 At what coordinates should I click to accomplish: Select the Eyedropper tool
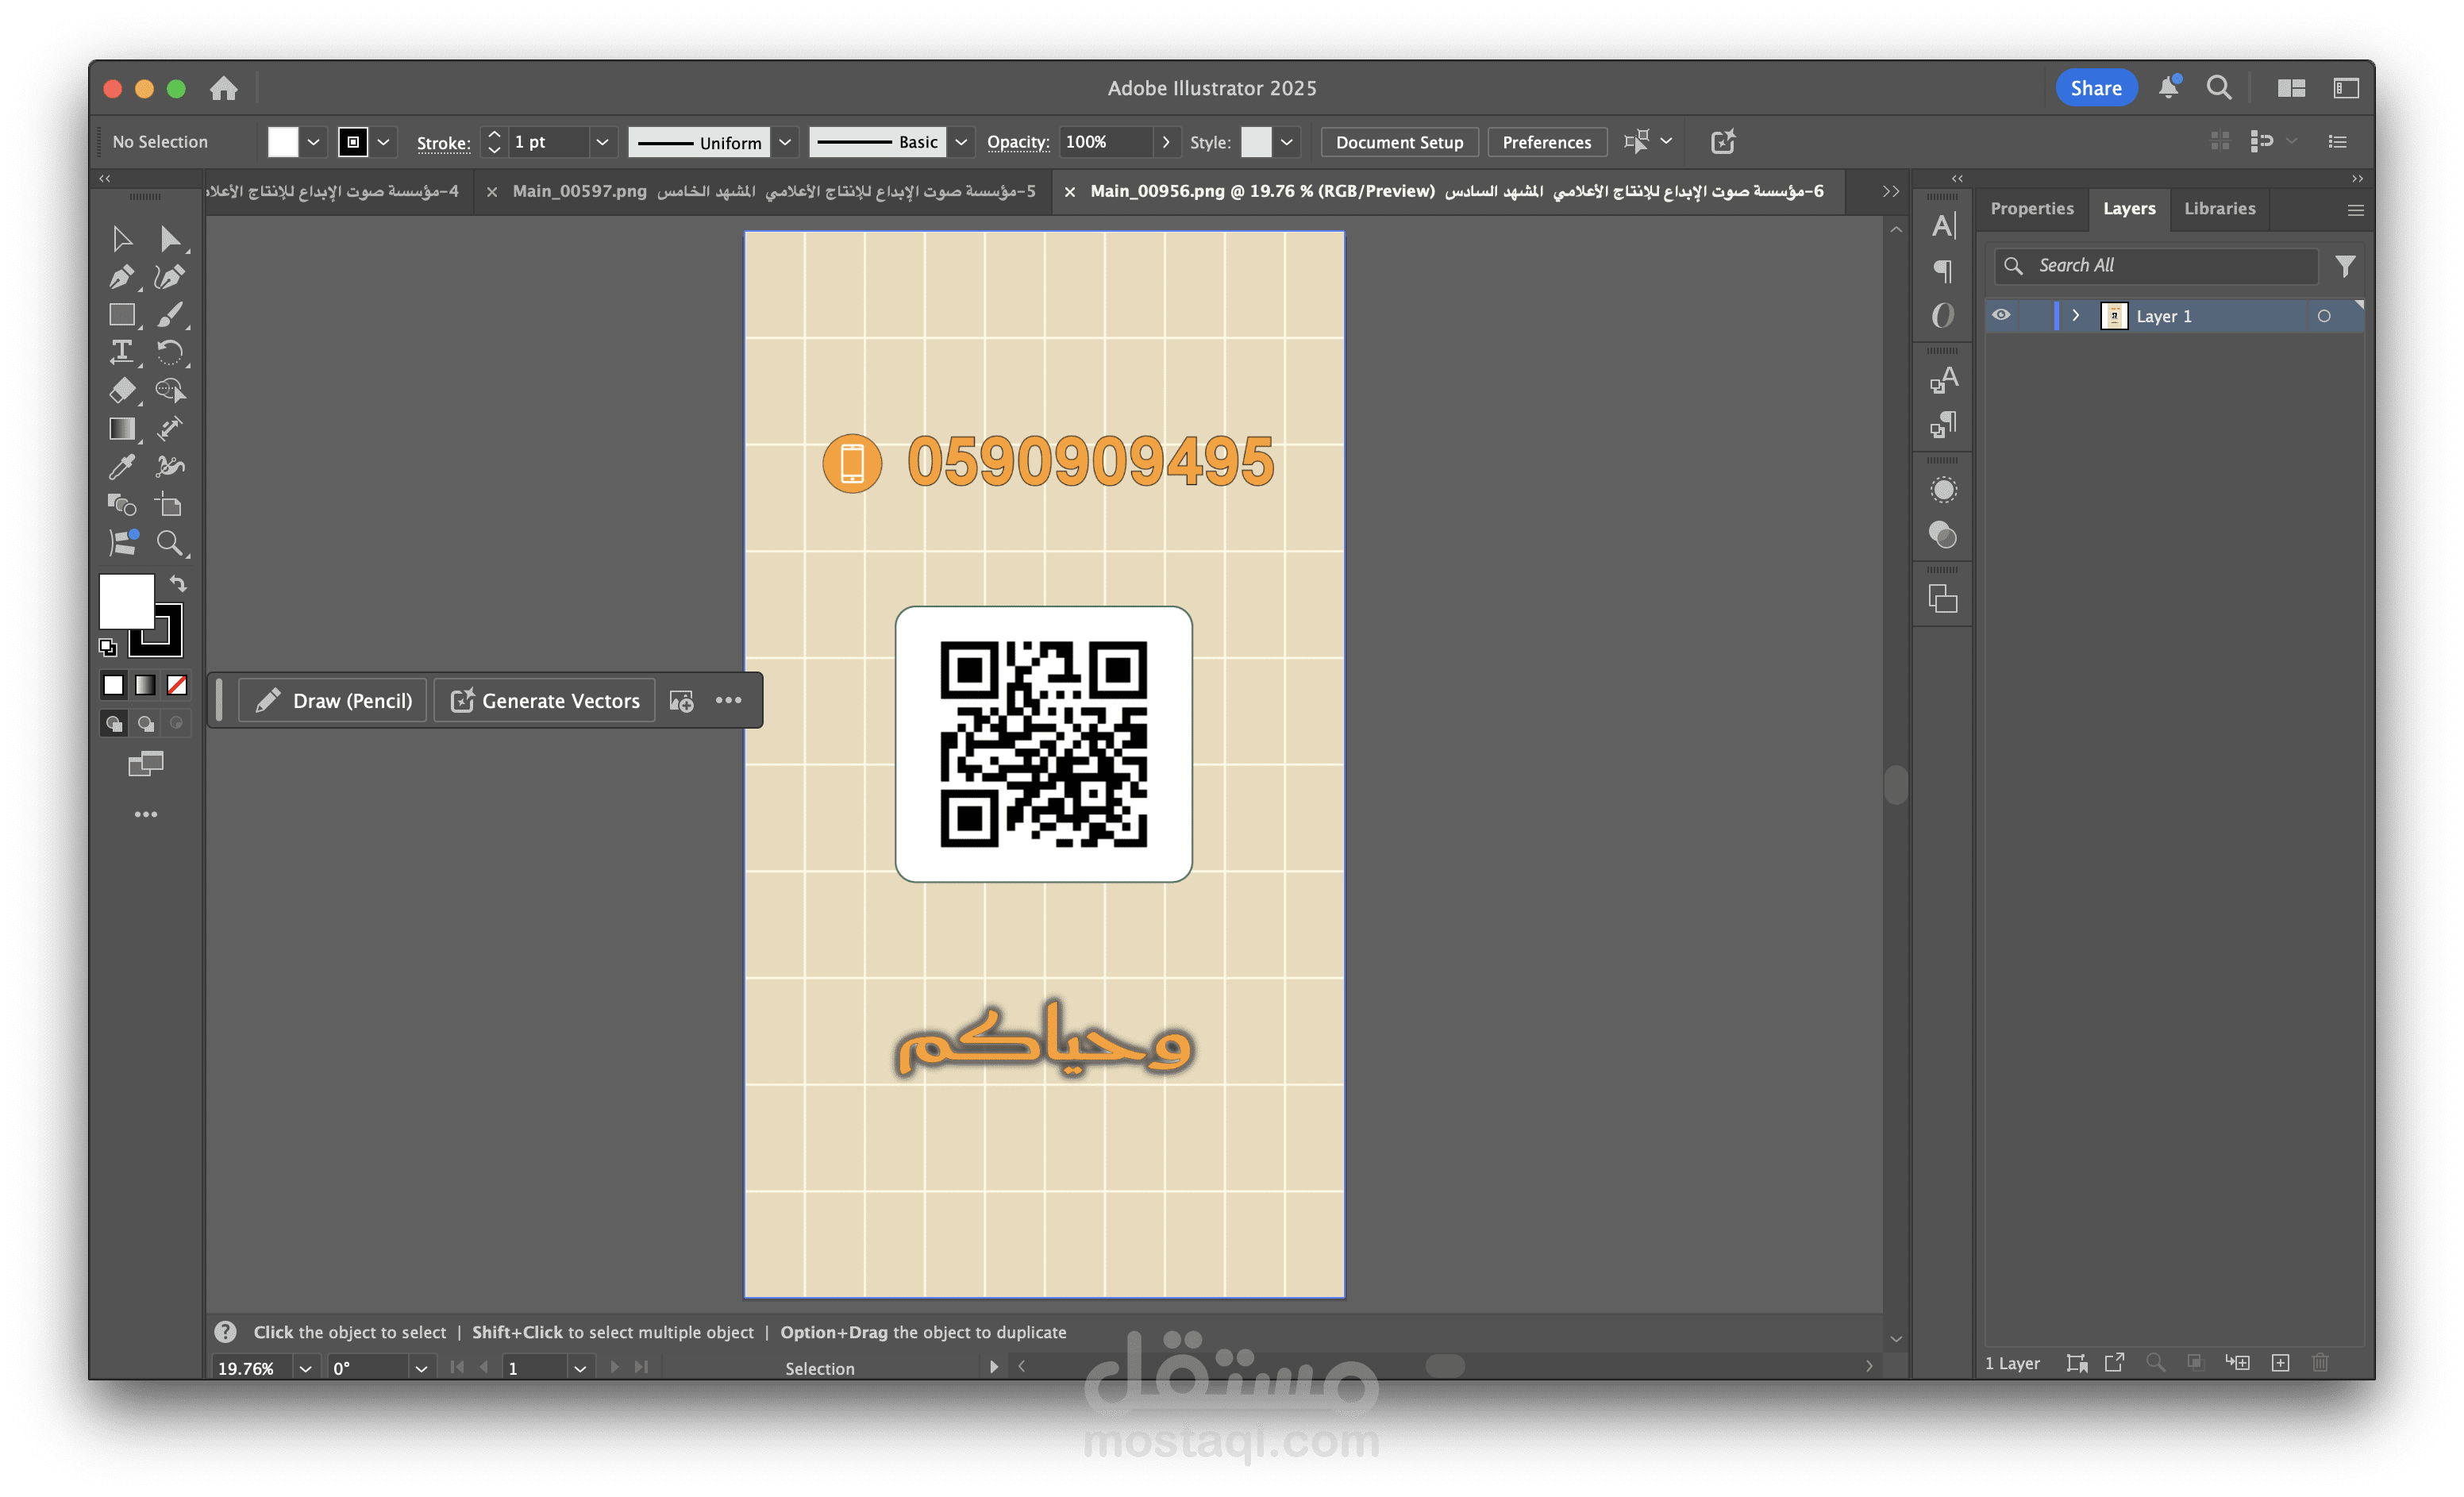(x=122, y=467)
